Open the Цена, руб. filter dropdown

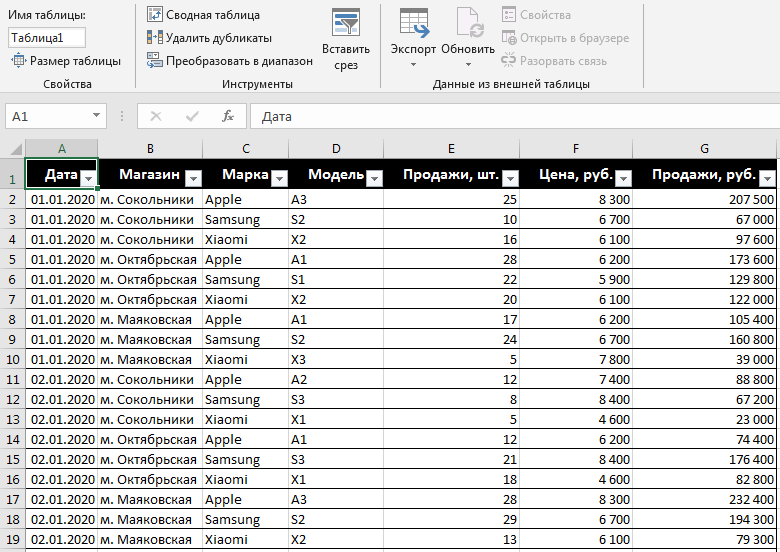[623, 178]
